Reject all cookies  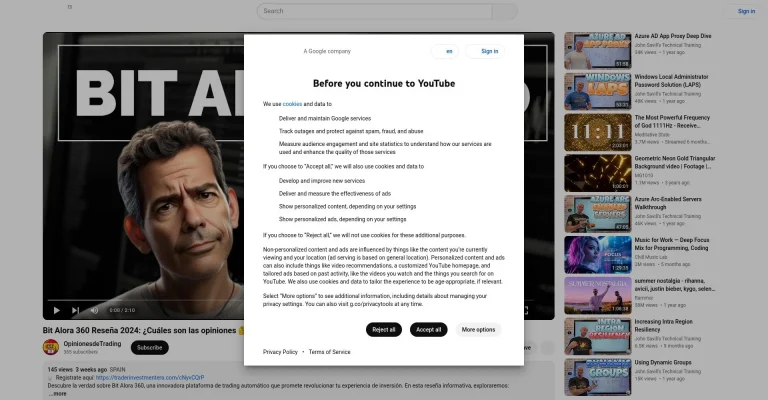point(384,329)
